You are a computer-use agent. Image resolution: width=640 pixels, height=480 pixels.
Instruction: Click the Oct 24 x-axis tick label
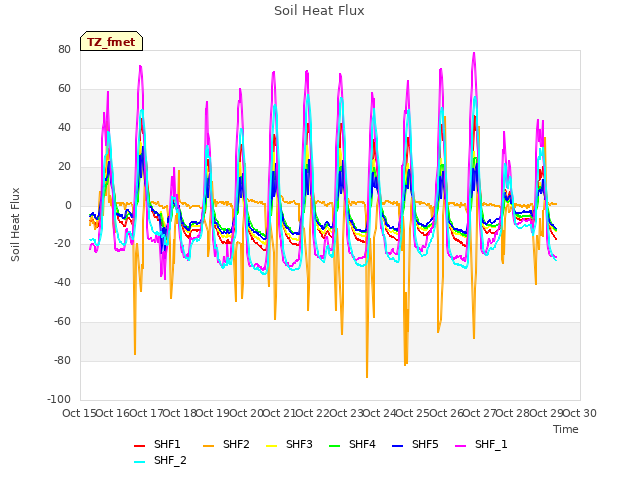click(380, 413)
